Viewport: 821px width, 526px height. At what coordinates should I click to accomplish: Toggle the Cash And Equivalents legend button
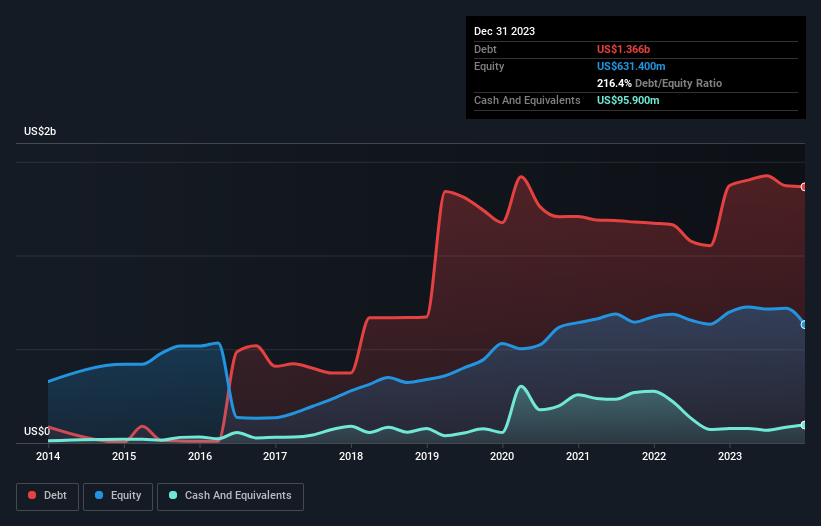(x=230, y=496)
